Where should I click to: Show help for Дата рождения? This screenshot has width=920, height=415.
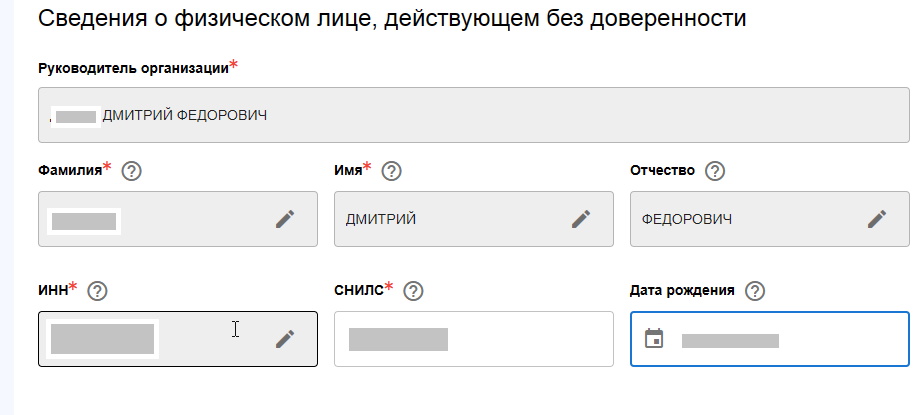(x=755, y=291)
